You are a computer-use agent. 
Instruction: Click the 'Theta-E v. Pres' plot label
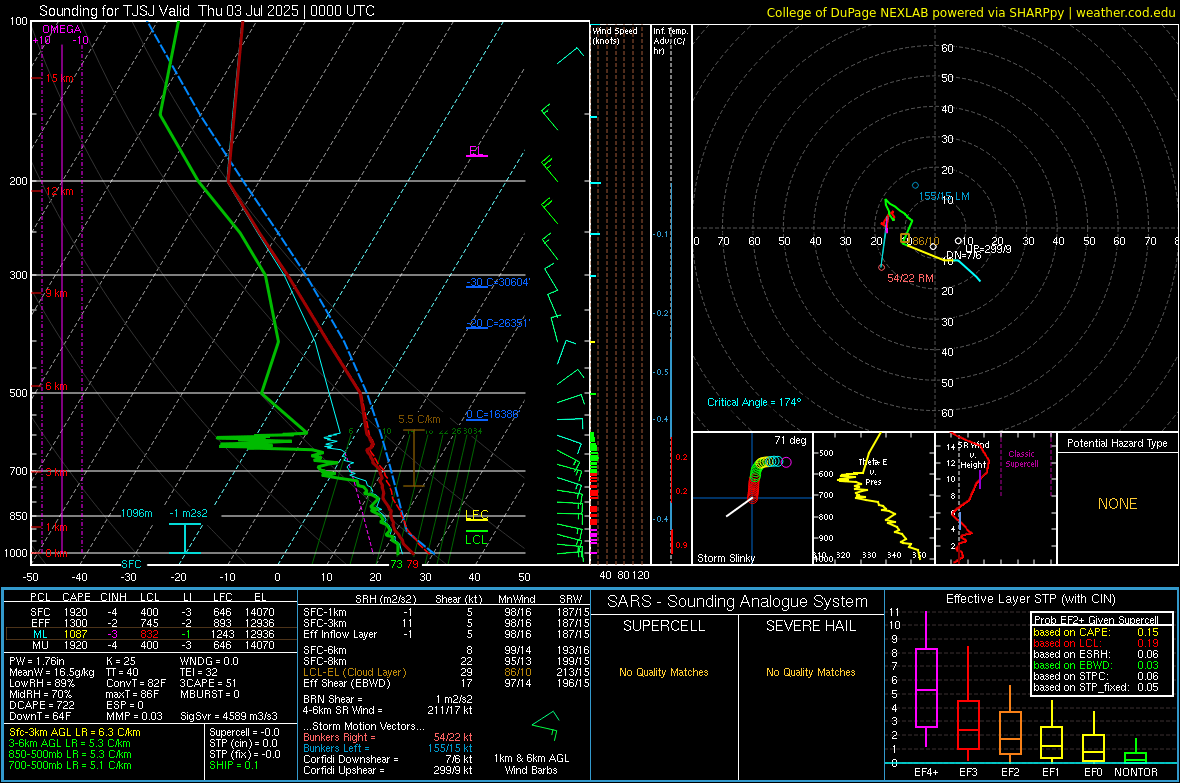[872, 471]
